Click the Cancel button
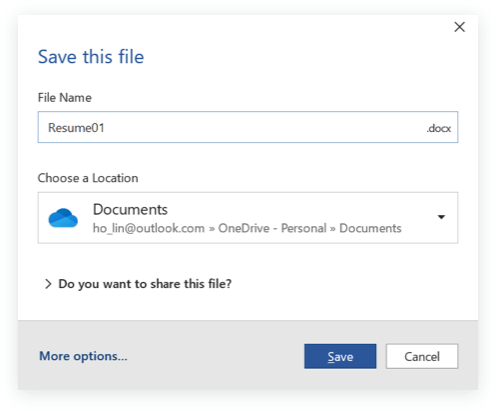The width and height of the screenshot is (496, 411). [x=422, y=356]
